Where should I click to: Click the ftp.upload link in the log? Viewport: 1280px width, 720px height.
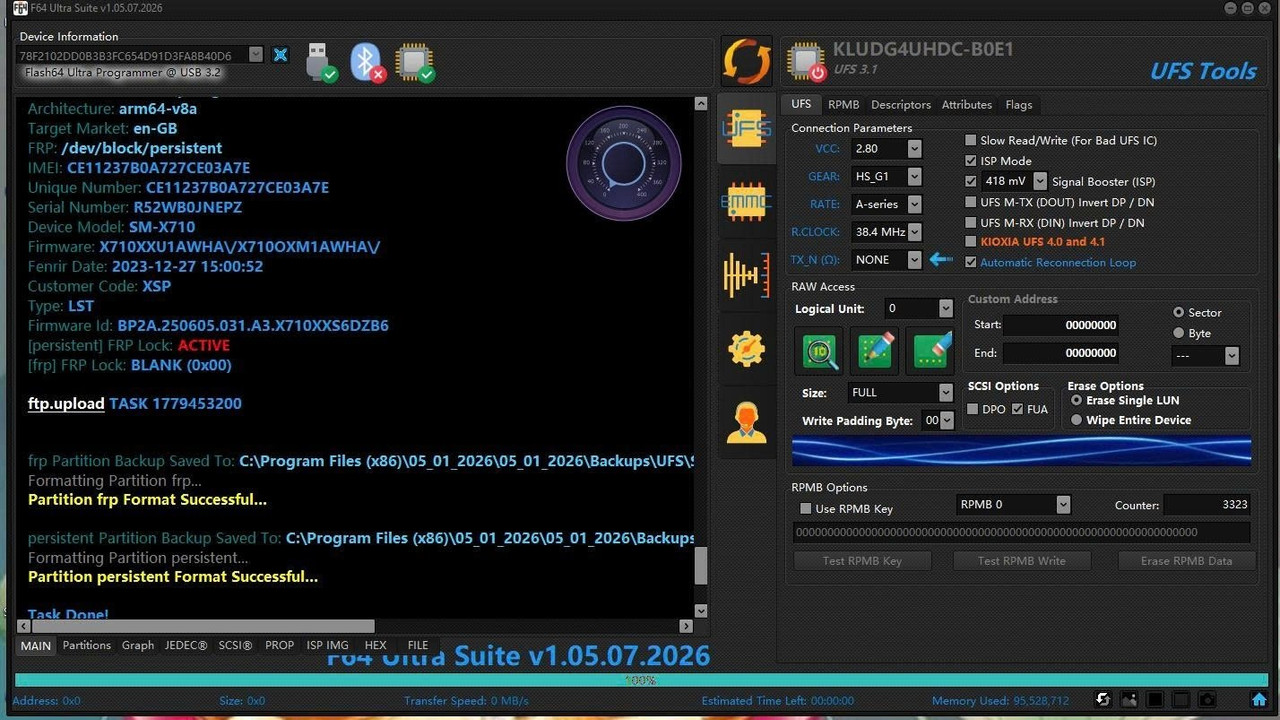pos(66,404)
